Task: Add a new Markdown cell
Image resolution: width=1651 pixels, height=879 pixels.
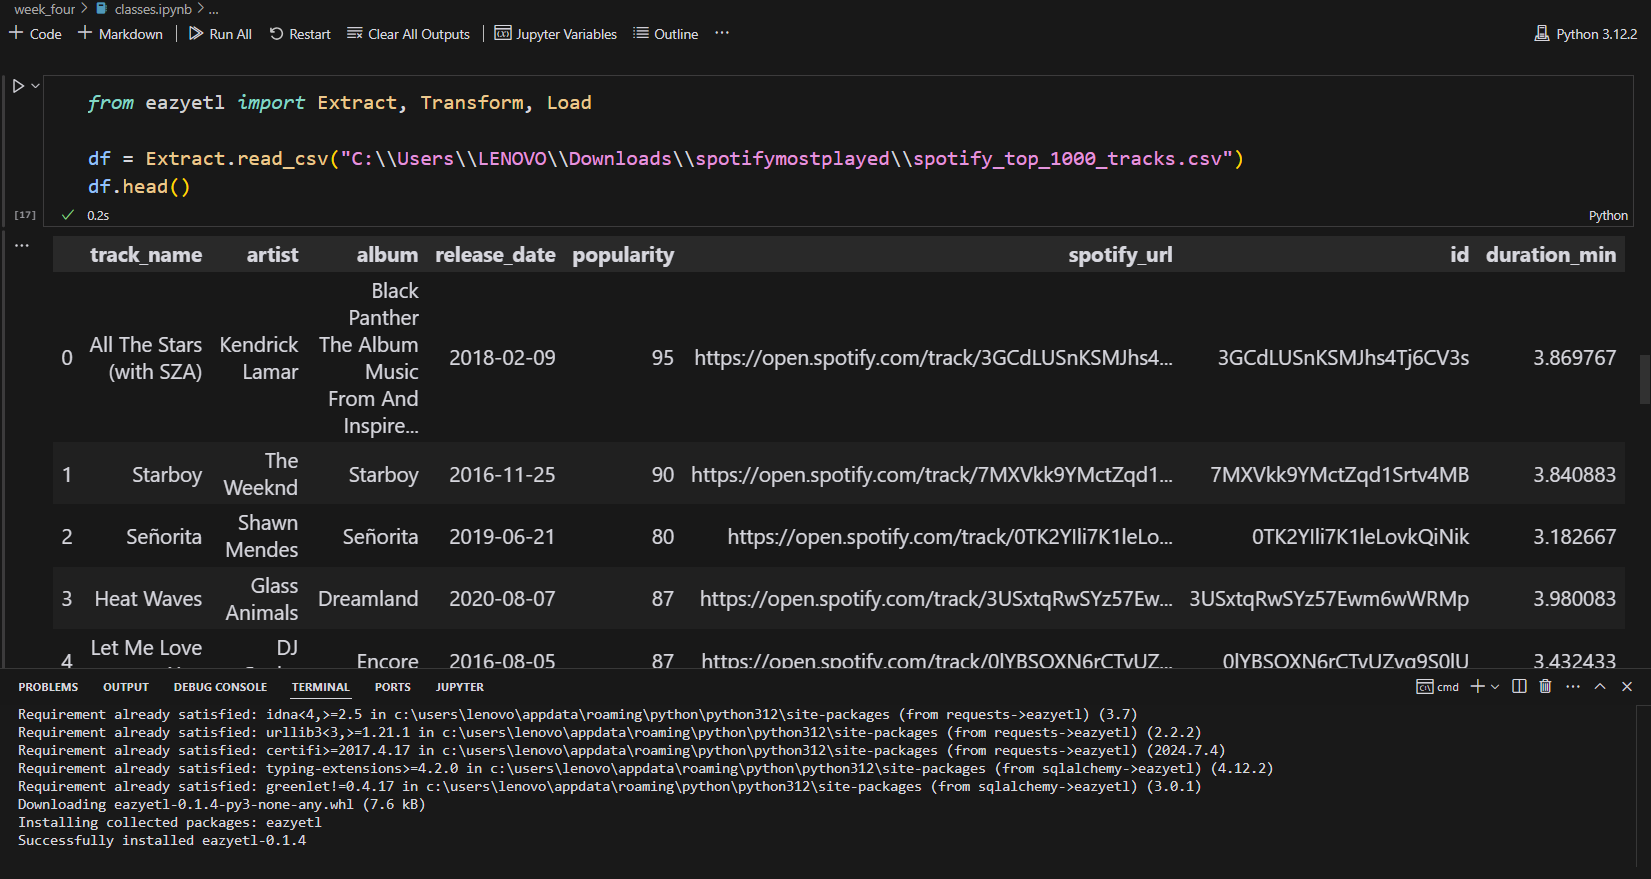Action: (x=120, y=34)
